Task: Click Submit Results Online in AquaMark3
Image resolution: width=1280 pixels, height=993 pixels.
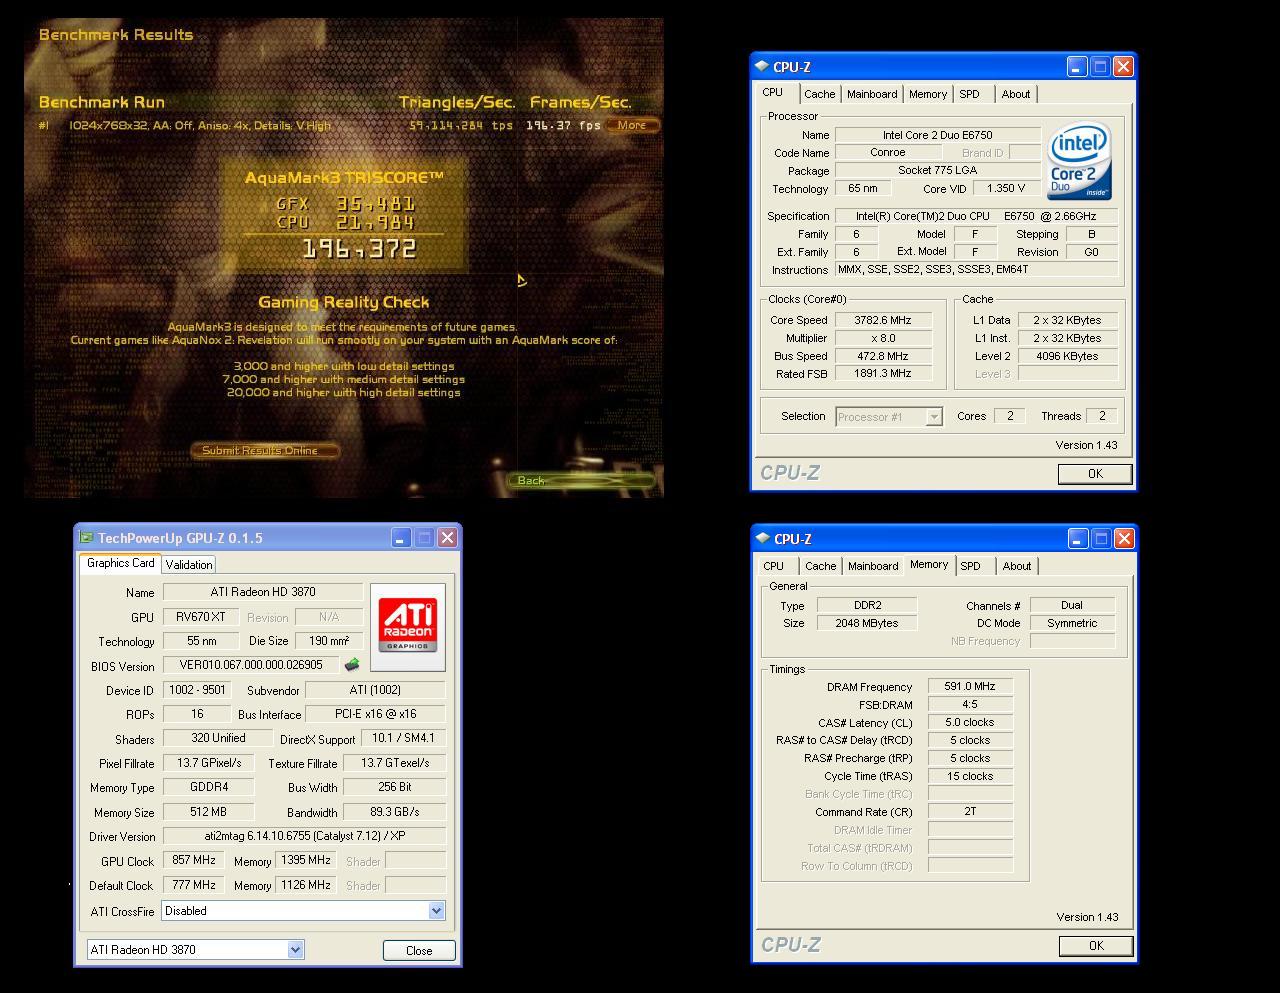Action: click(x=265, y=450)
